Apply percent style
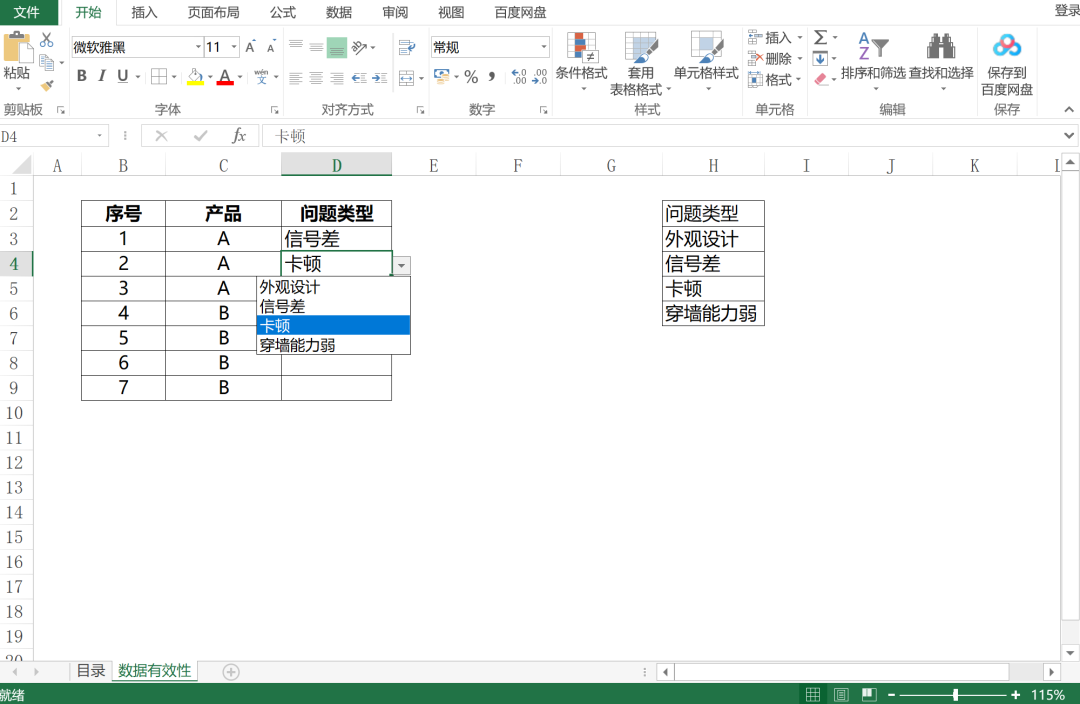 pos(471,76)
